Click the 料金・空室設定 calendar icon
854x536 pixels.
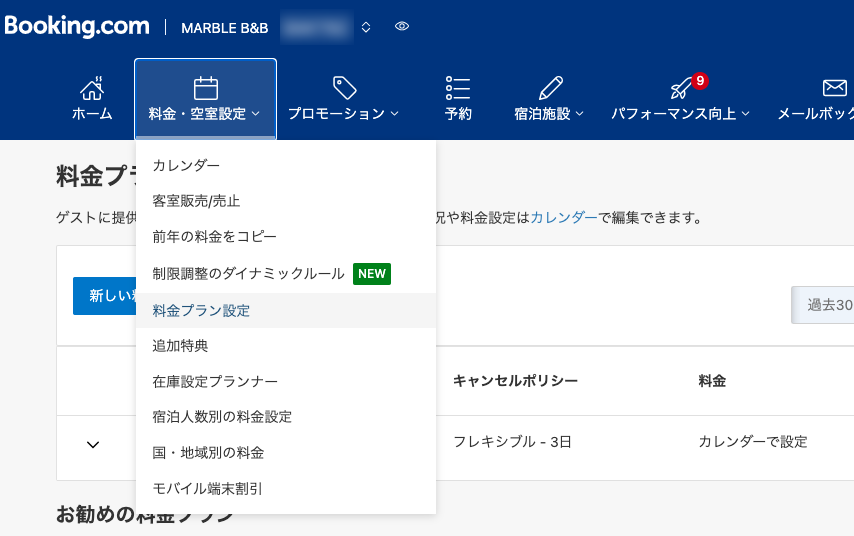(205, 88)
